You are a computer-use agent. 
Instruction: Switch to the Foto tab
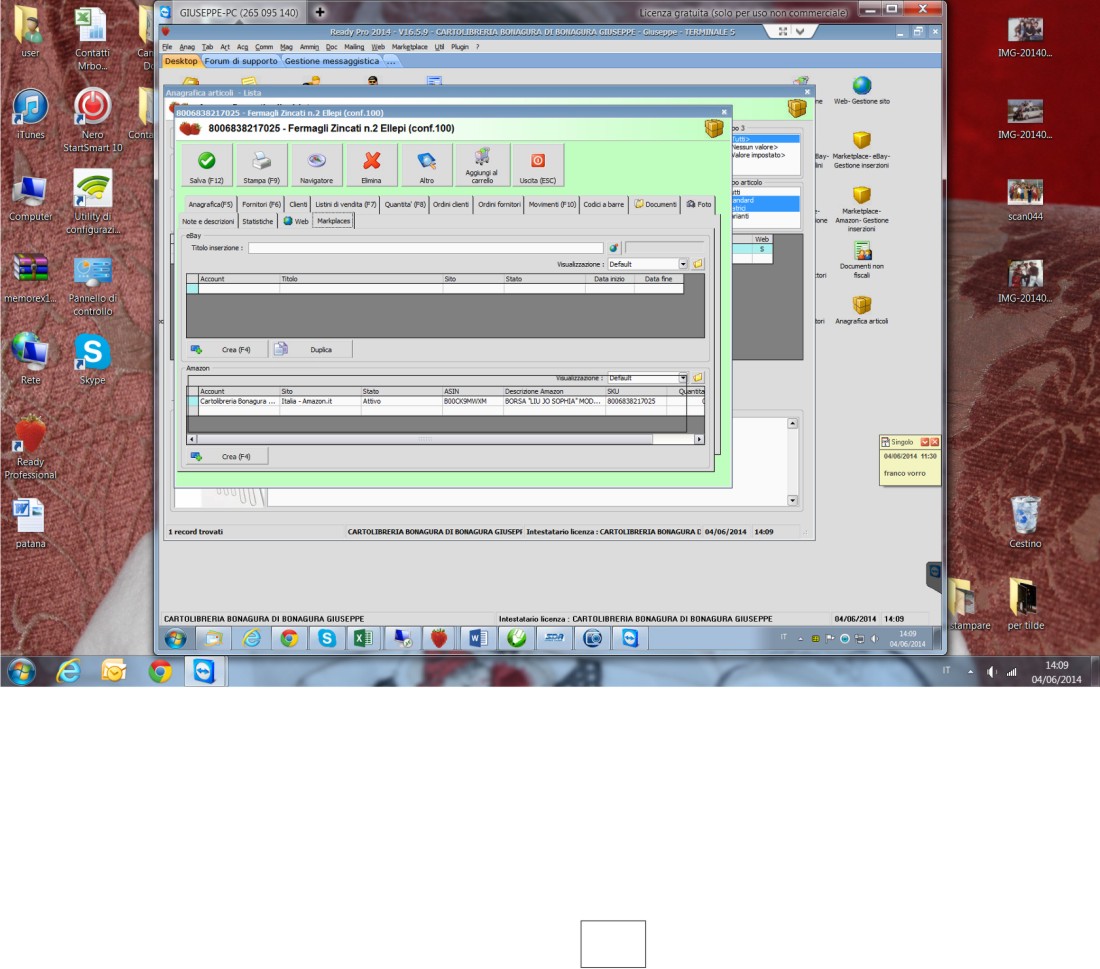[x=699, y=204]
